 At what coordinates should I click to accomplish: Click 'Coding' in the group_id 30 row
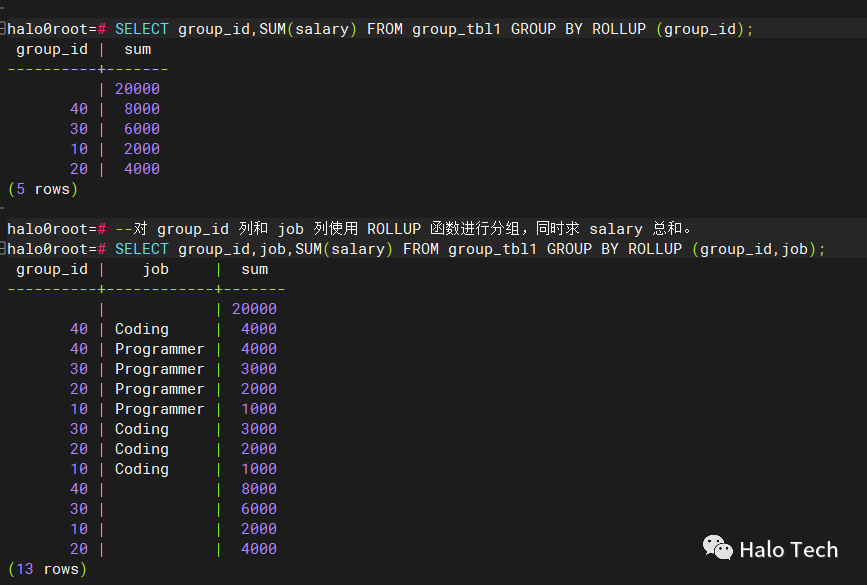point(142,429)
